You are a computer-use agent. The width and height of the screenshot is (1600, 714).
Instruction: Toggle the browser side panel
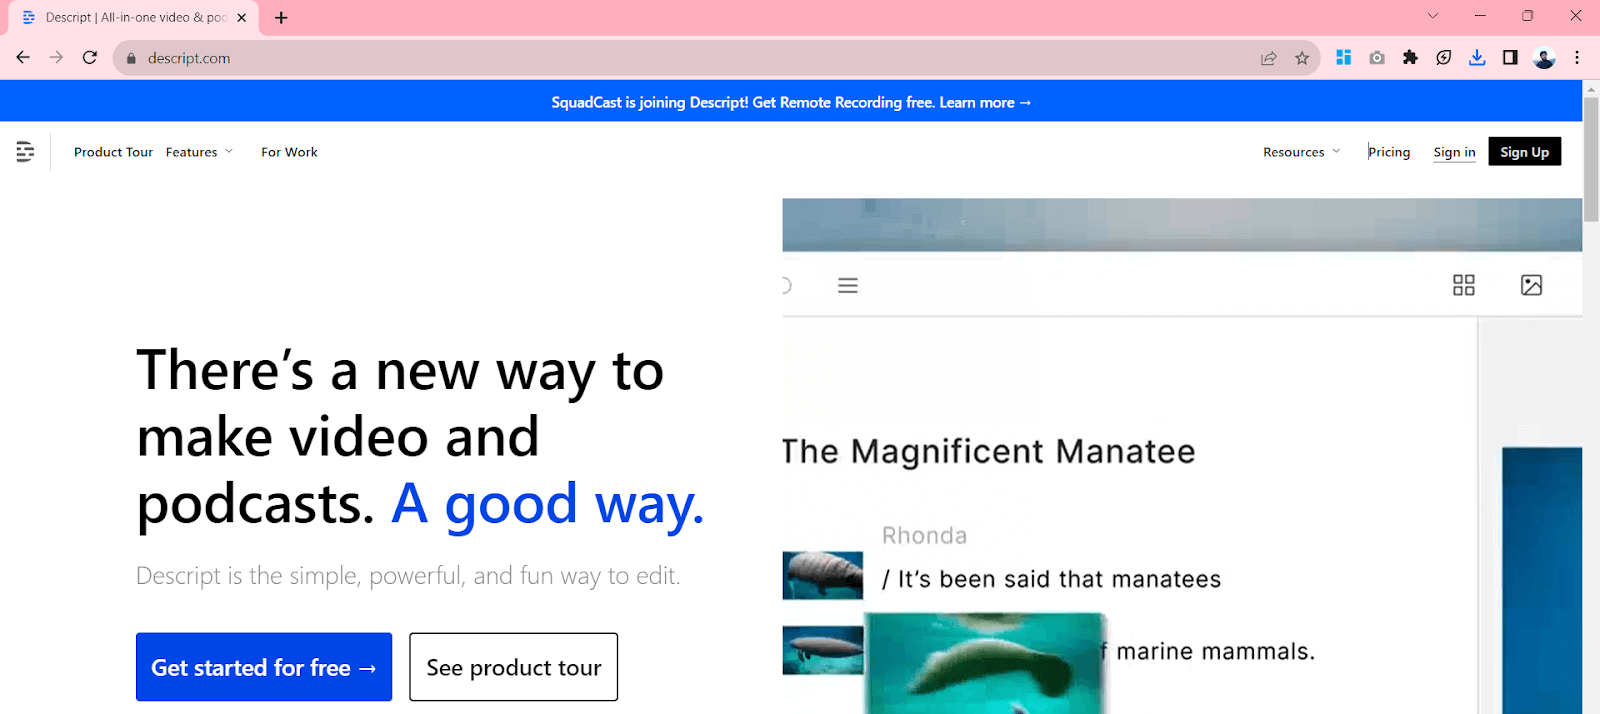pyautogui.click(x=1510, y=58)
